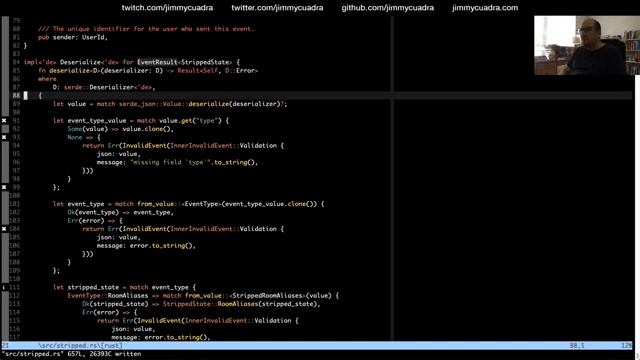This screenshot has width=640, height=360.
Task: Click 'message: error.to_string(),' on line 106
Action: [146, 245]
